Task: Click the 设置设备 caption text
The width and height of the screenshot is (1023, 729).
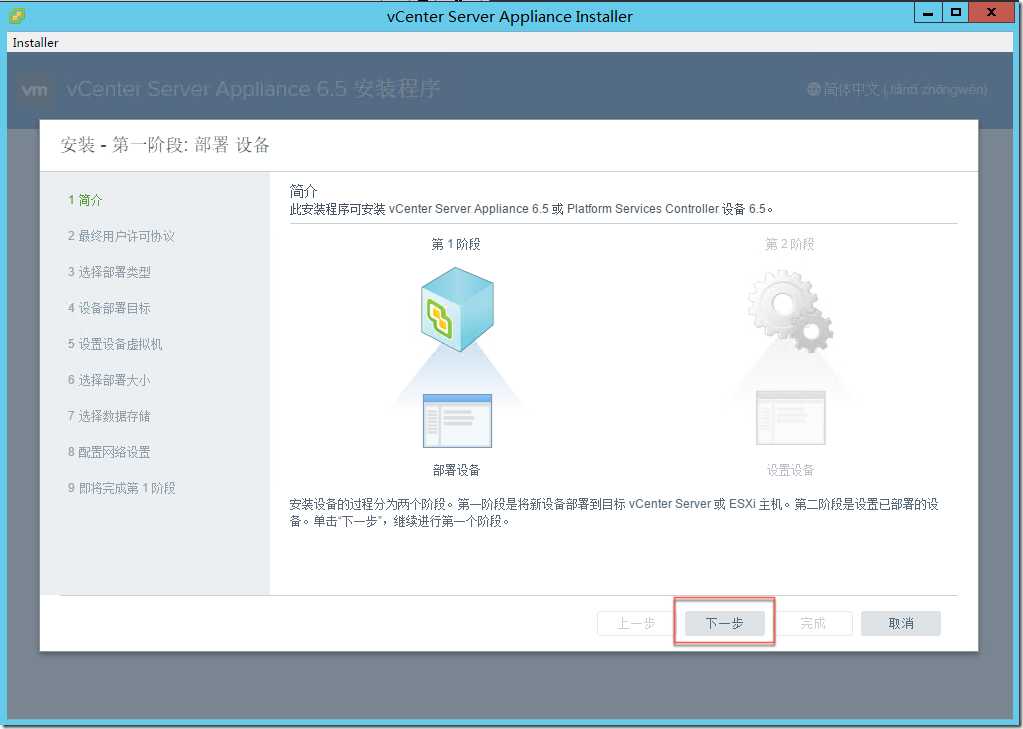Action: point(790,470)
